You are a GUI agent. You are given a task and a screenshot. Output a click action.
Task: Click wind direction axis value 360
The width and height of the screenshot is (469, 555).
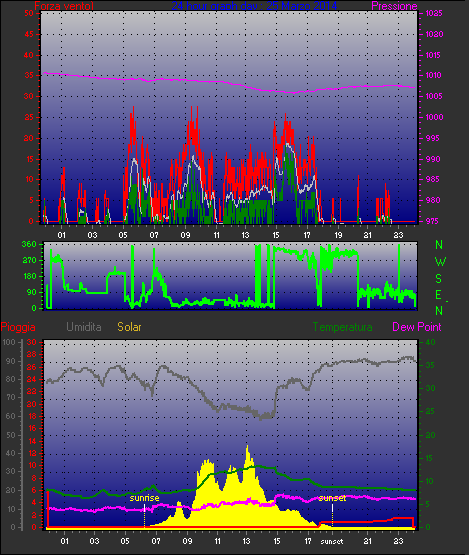coord(29,244)
